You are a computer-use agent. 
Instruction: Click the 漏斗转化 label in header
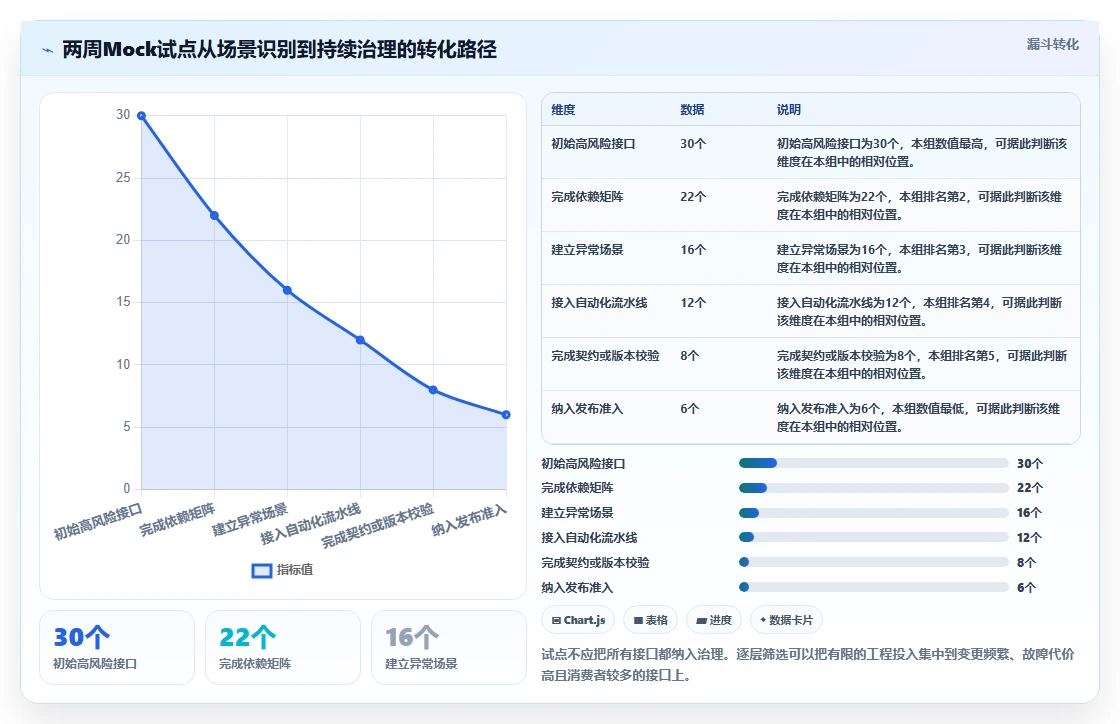tap(1052, 44)
